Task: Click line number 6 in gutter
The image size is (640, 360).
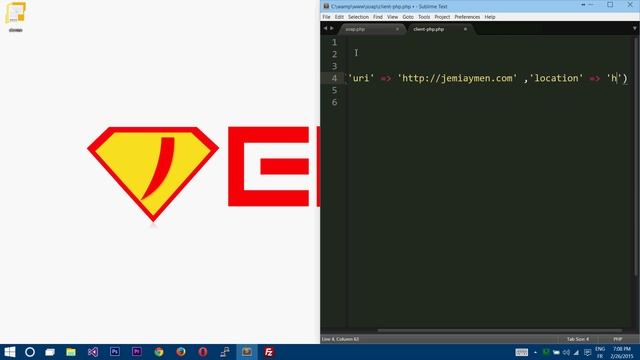Action: point(334,102)
